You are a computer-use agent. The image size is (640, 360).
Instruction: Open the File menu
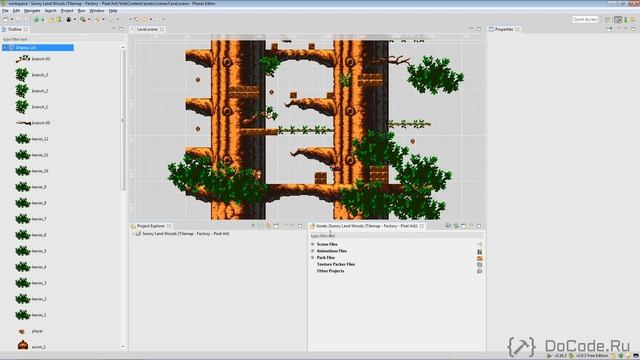pos(5,11)
